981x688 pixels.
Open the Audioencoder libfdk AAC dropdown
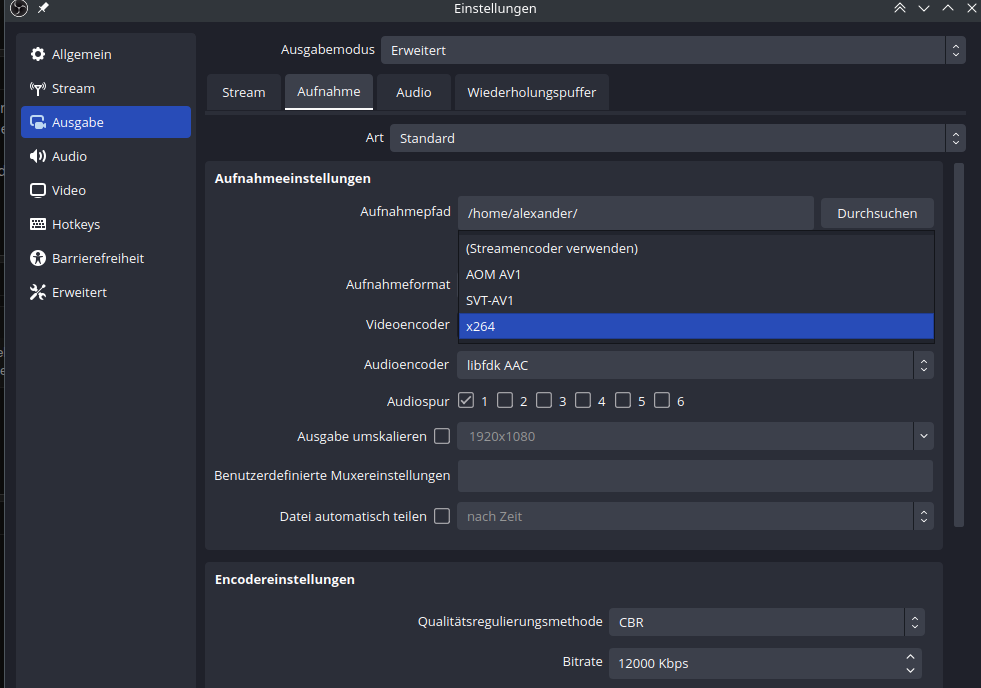[x=695, y=365]
